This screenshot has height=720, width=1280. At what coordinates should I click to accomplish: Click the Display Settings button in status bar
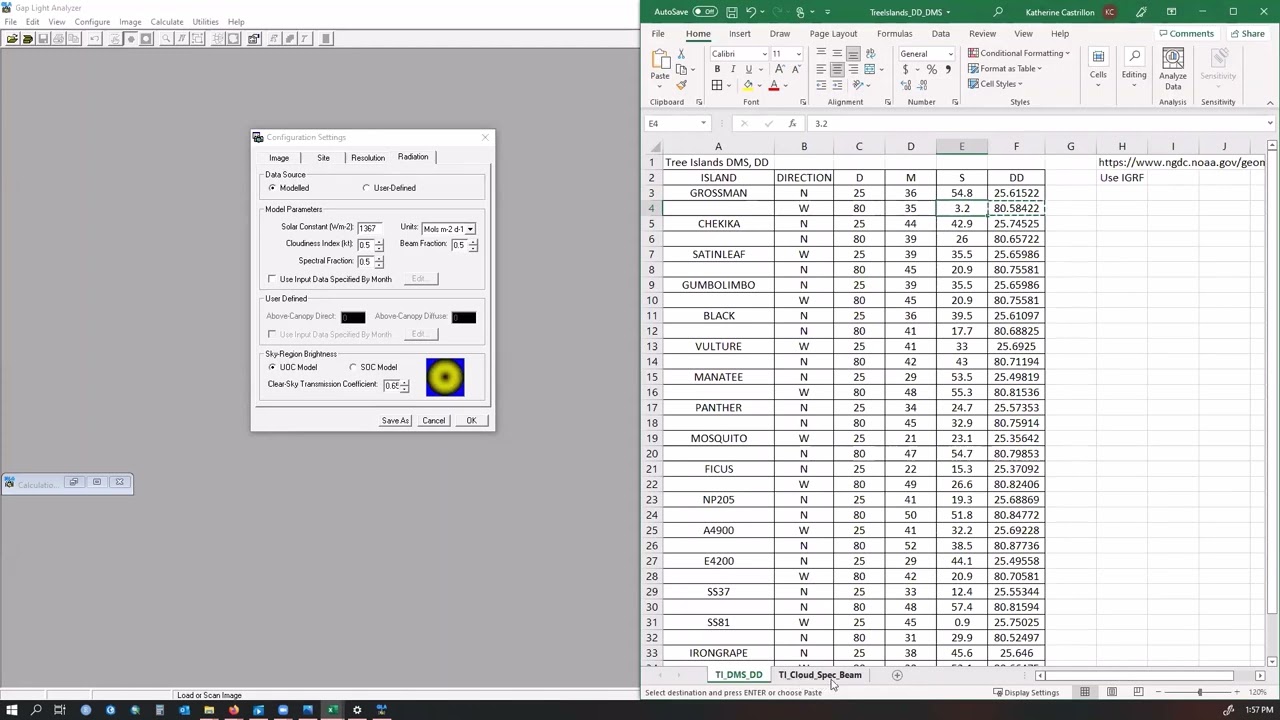[x=1026, y=692]
